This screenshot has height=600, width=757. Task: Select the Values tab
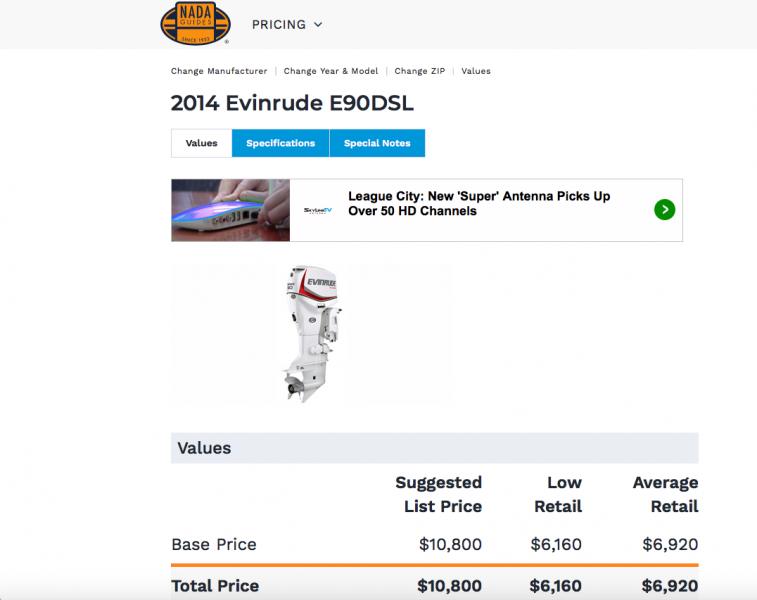[201, 143]
